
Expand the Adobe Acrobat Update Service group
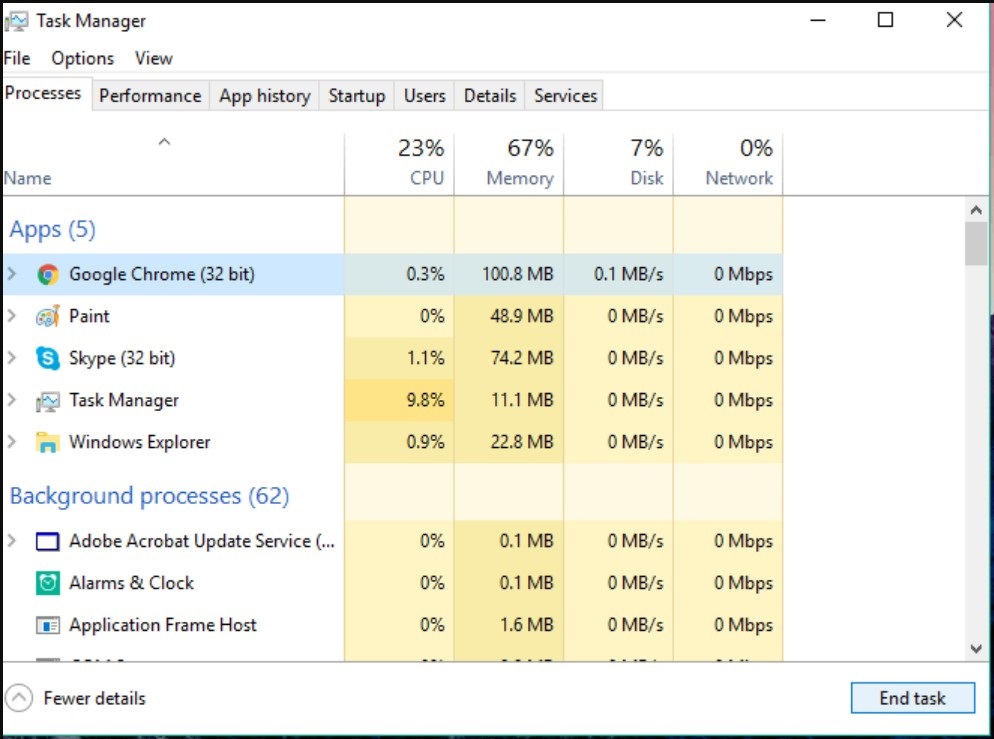(x=11, y=541)
